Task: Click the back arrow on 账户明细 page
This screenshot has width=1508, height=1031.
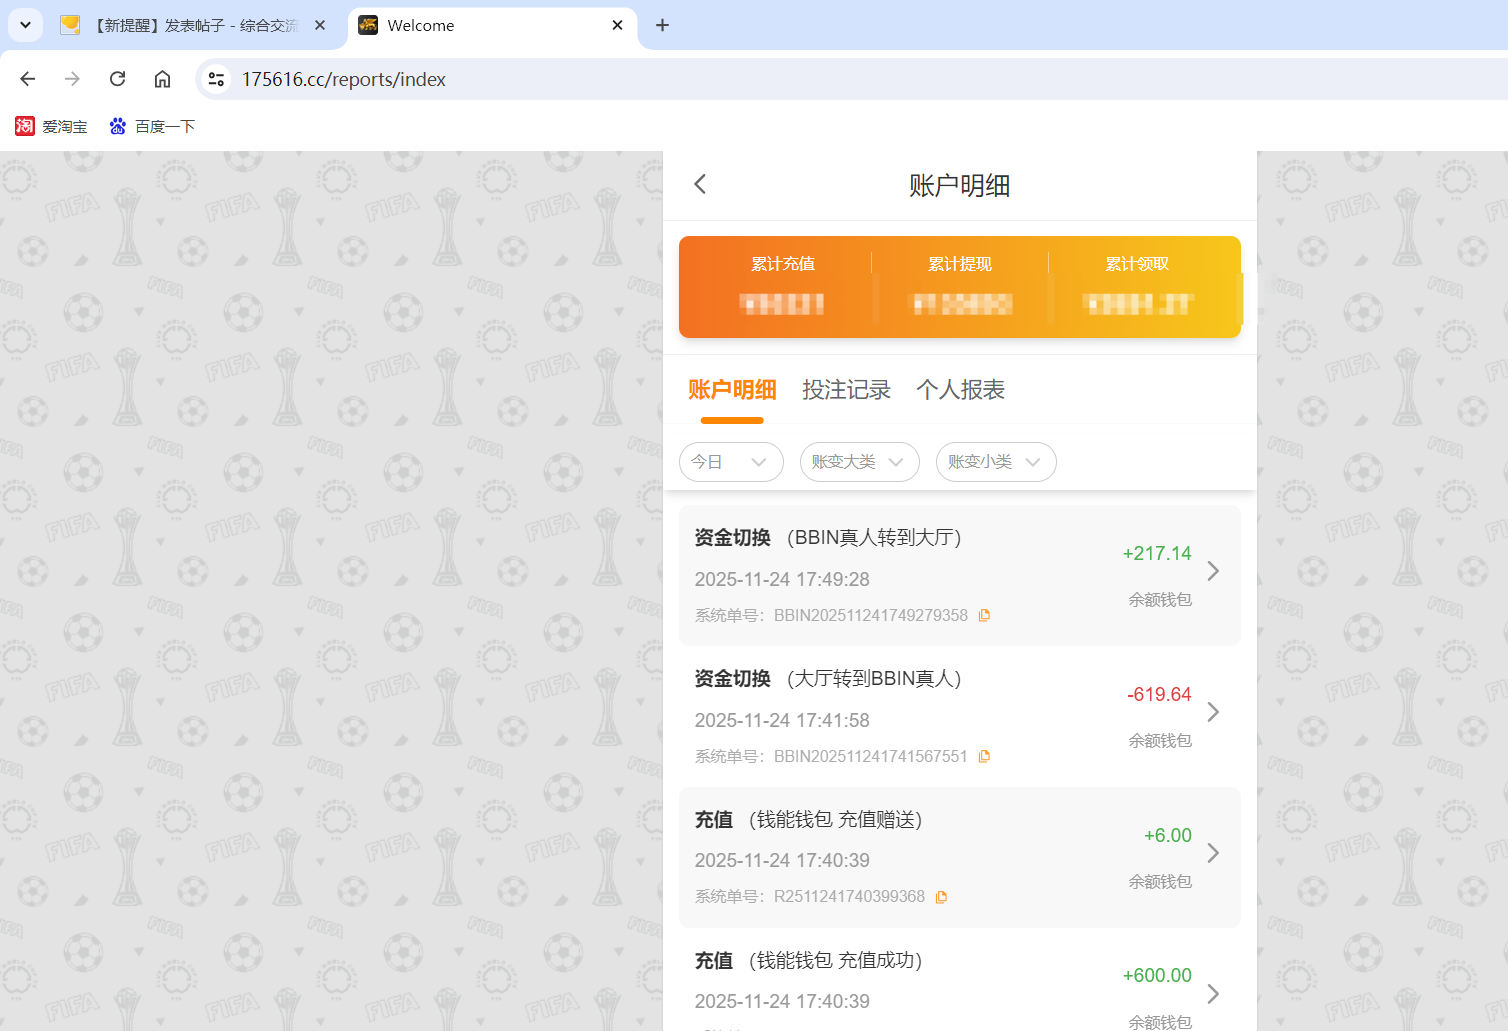Action: [699, 184]
